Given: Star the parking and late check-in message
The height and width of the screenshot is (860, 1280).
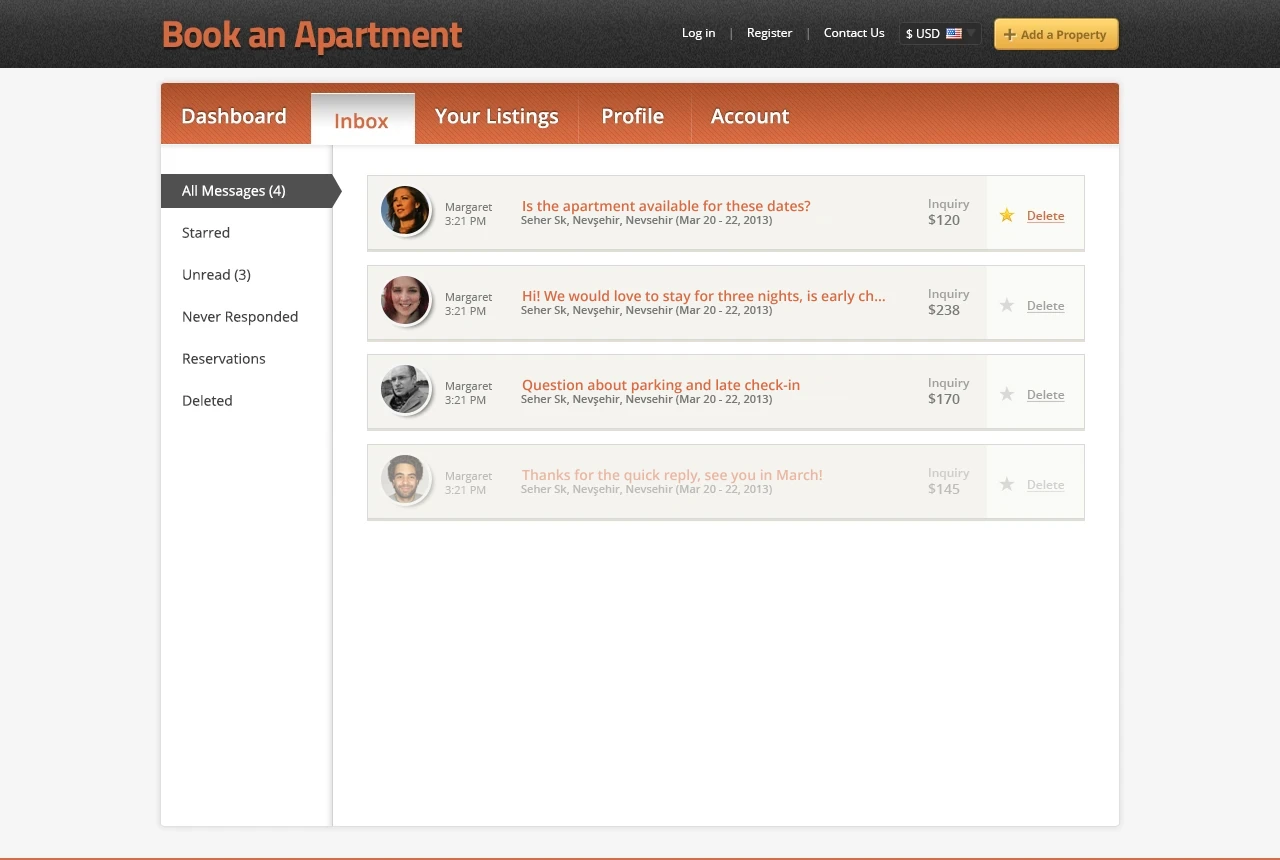Looking at the screenshot, I should (x=1007, y=394).
